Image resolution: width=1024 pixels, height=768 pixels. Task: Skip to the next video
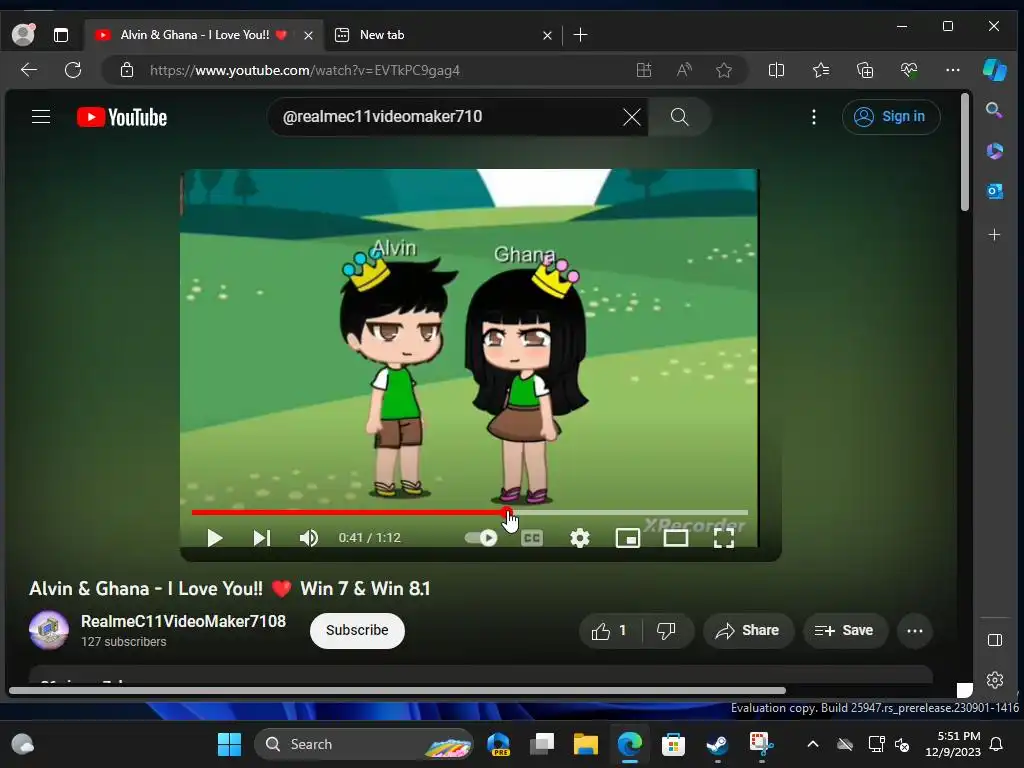[x=261, y=538]
